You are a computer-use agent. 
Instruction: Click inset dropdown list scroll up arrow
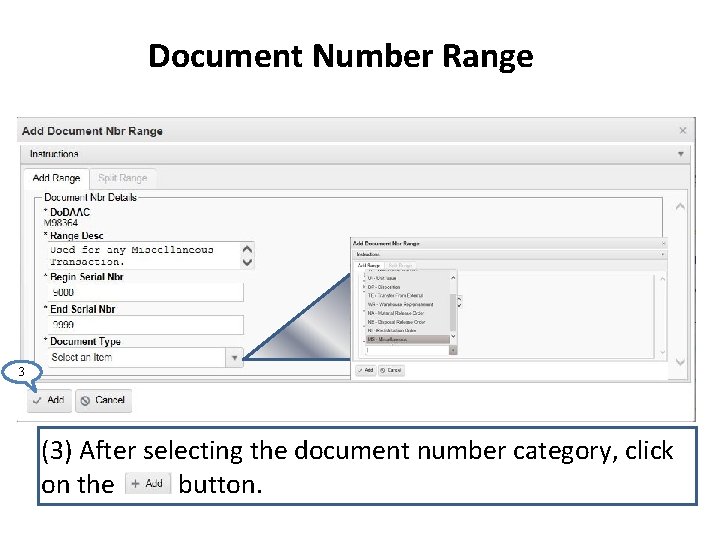[x=453, y=278]
